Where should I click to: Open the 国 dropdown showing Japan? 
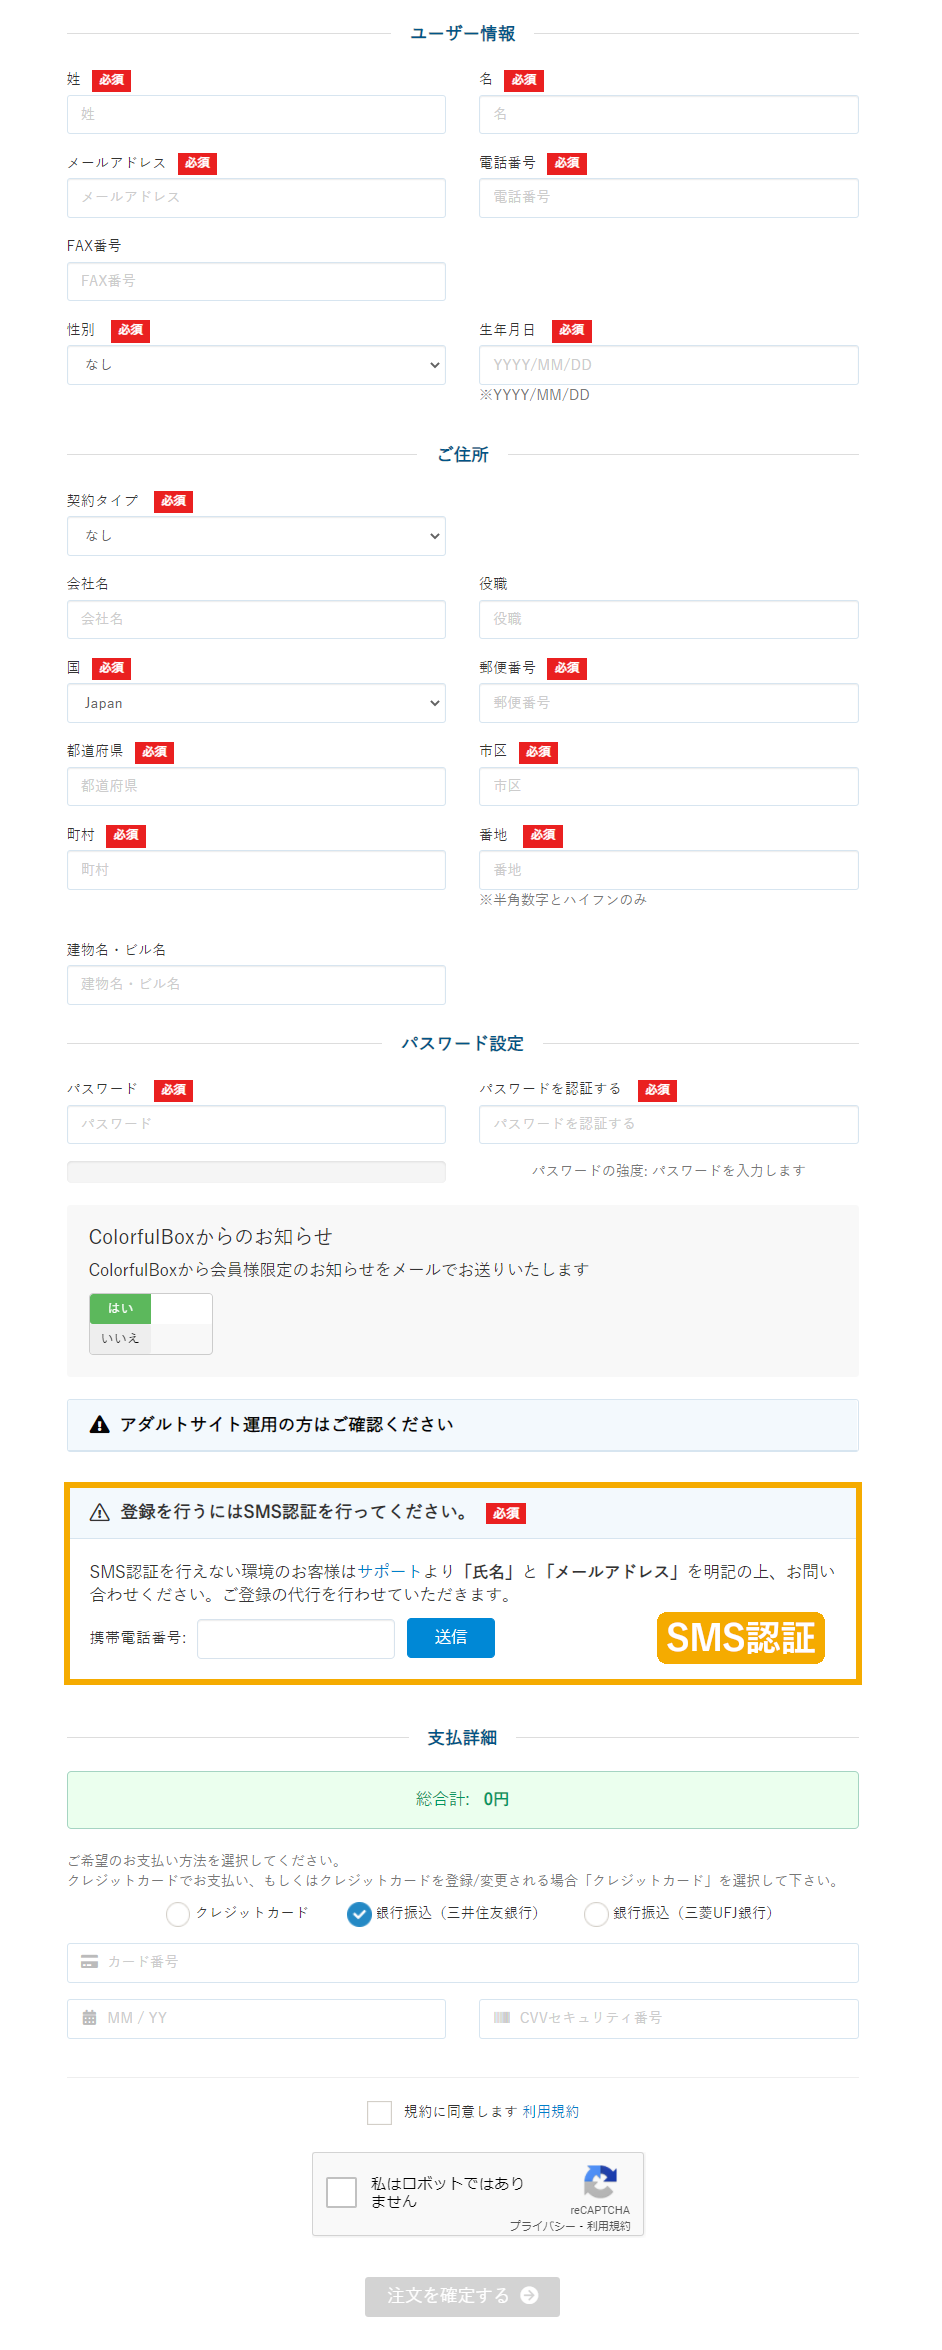(x=256, y=703)
